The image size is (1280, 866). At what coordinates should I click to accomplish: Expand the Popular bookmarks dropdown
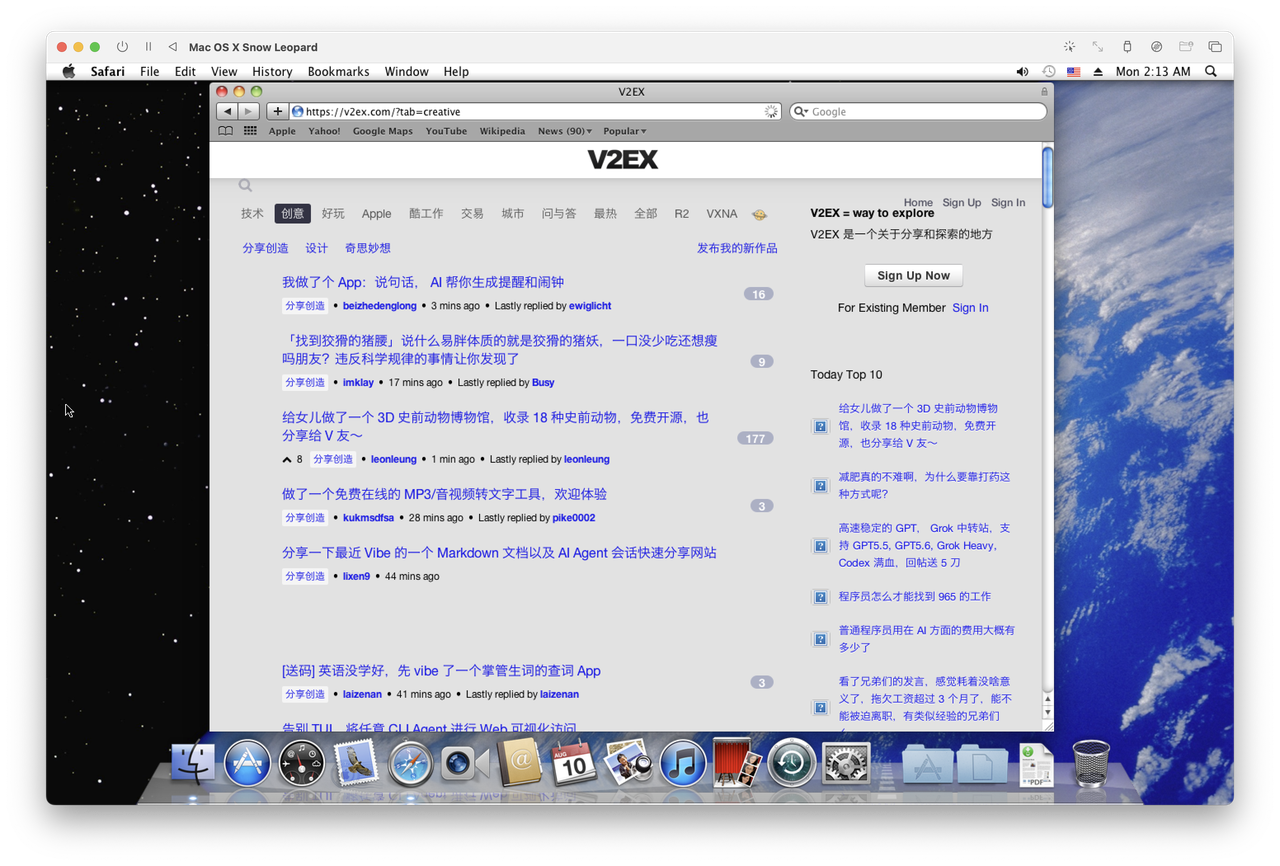625,131
